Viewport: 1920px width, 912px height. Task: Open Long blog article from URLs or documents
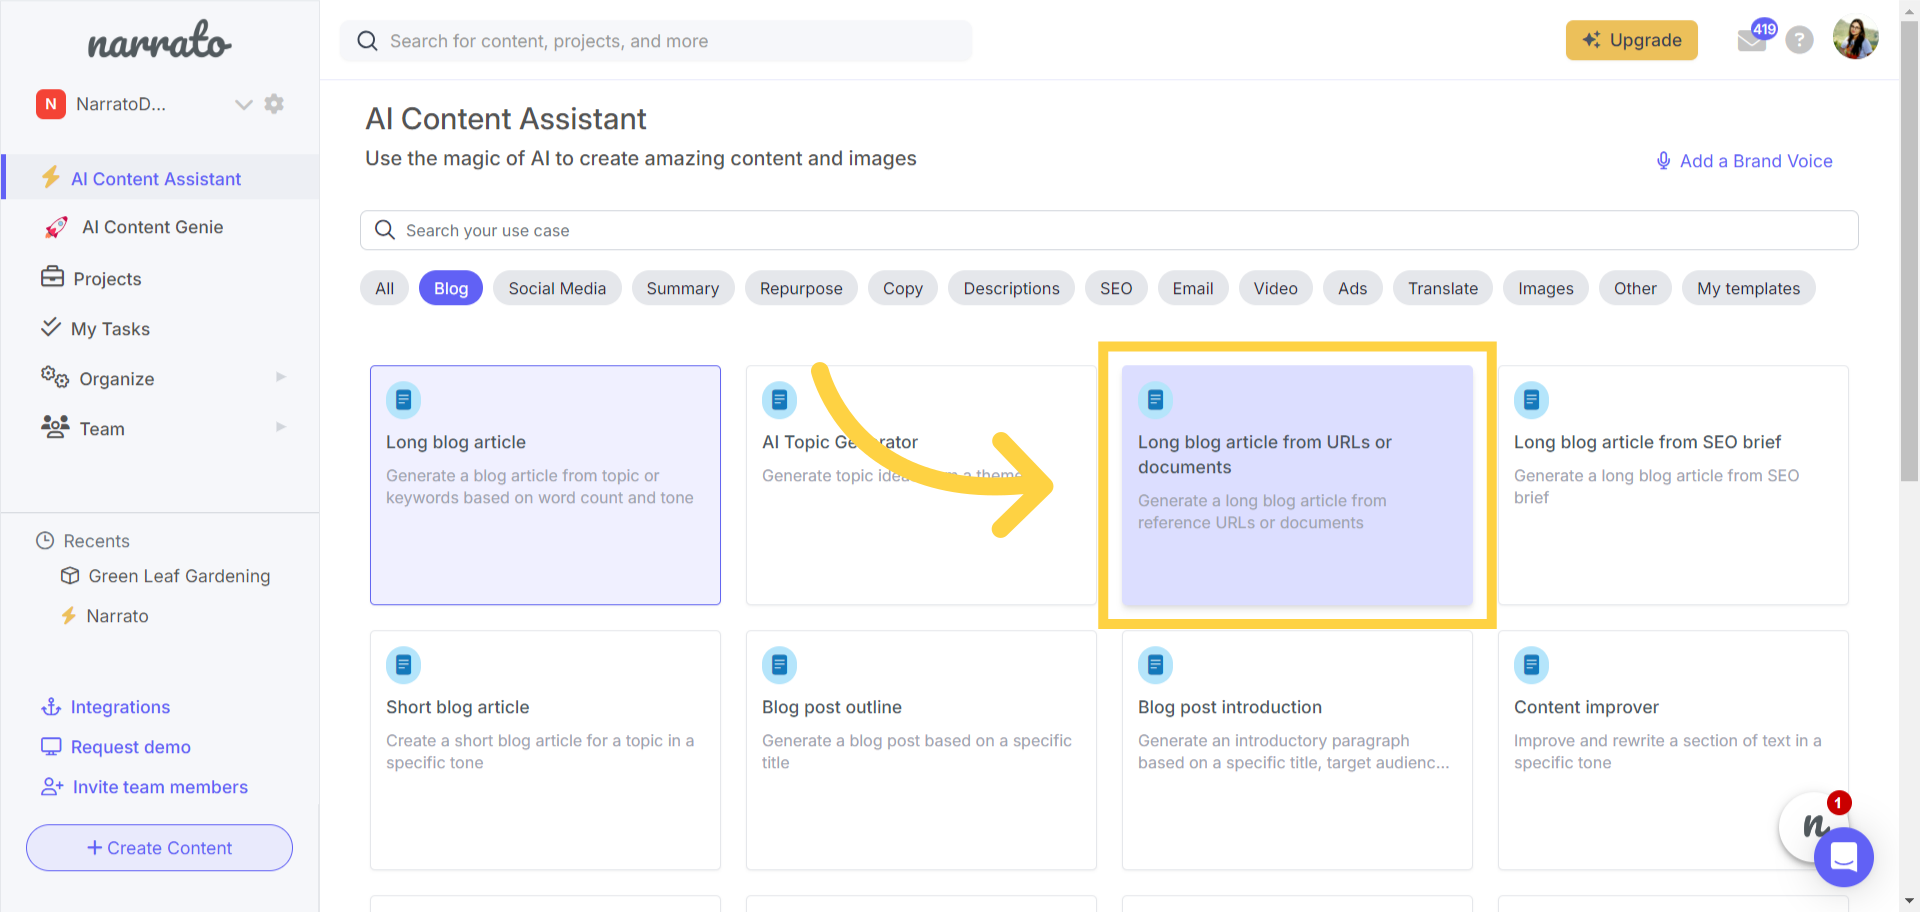tap(1297, 485)
